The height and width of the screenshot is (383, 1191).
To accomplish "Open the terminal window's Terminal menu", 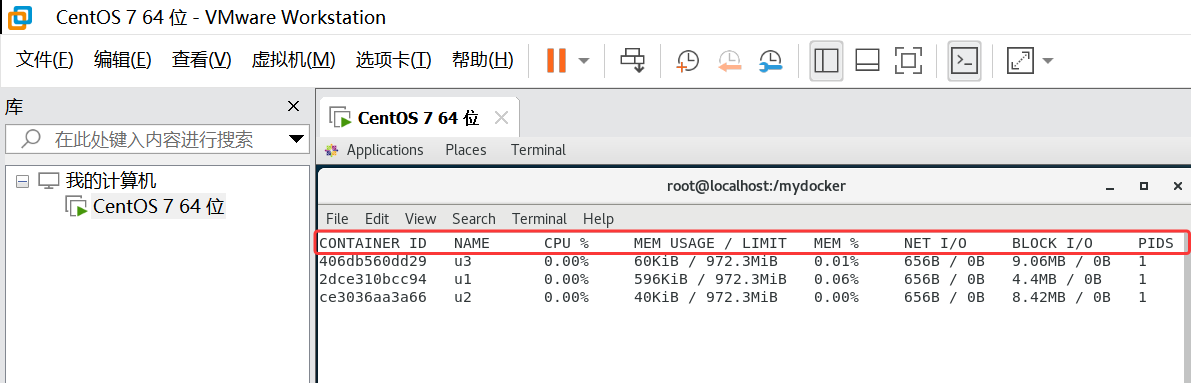I will pyautogui.click(x=539, y=219).
